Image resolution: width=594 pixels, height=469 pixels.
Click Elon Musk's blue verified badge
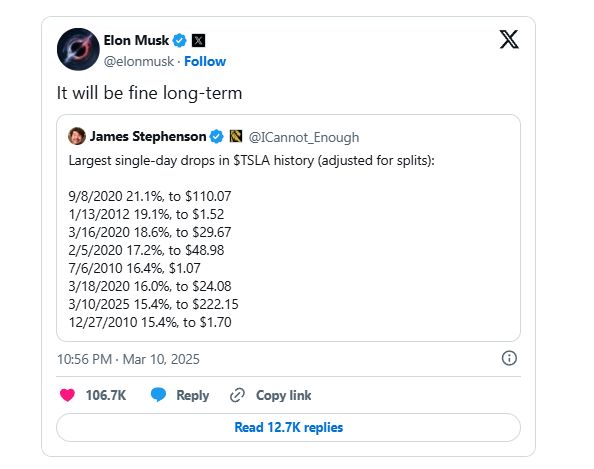[180, 40]
